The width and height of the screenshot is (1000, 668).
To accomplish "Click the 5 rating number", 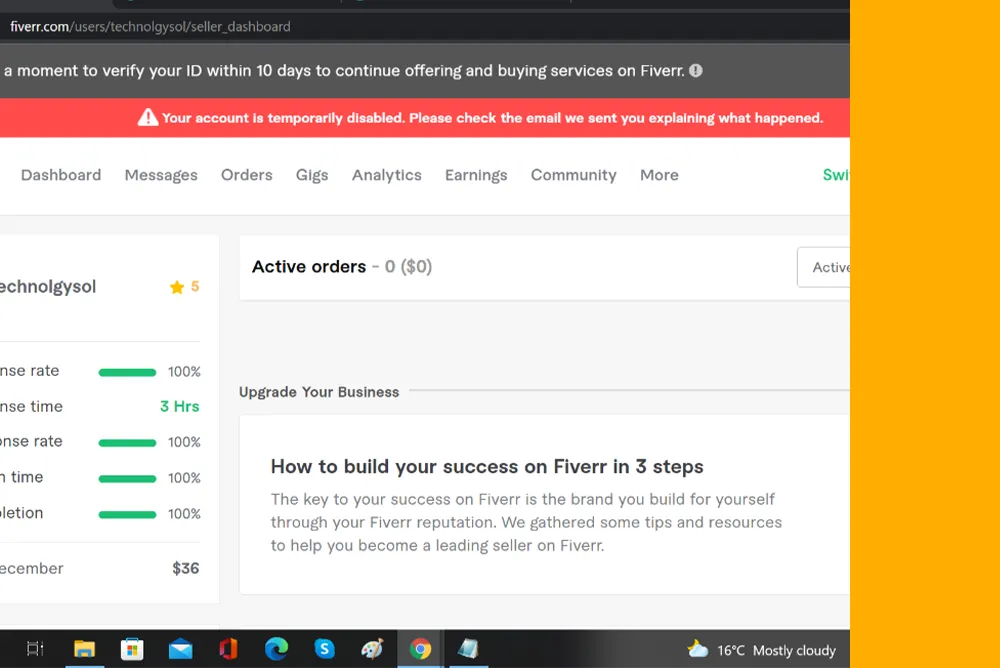I will click(195, 286).
